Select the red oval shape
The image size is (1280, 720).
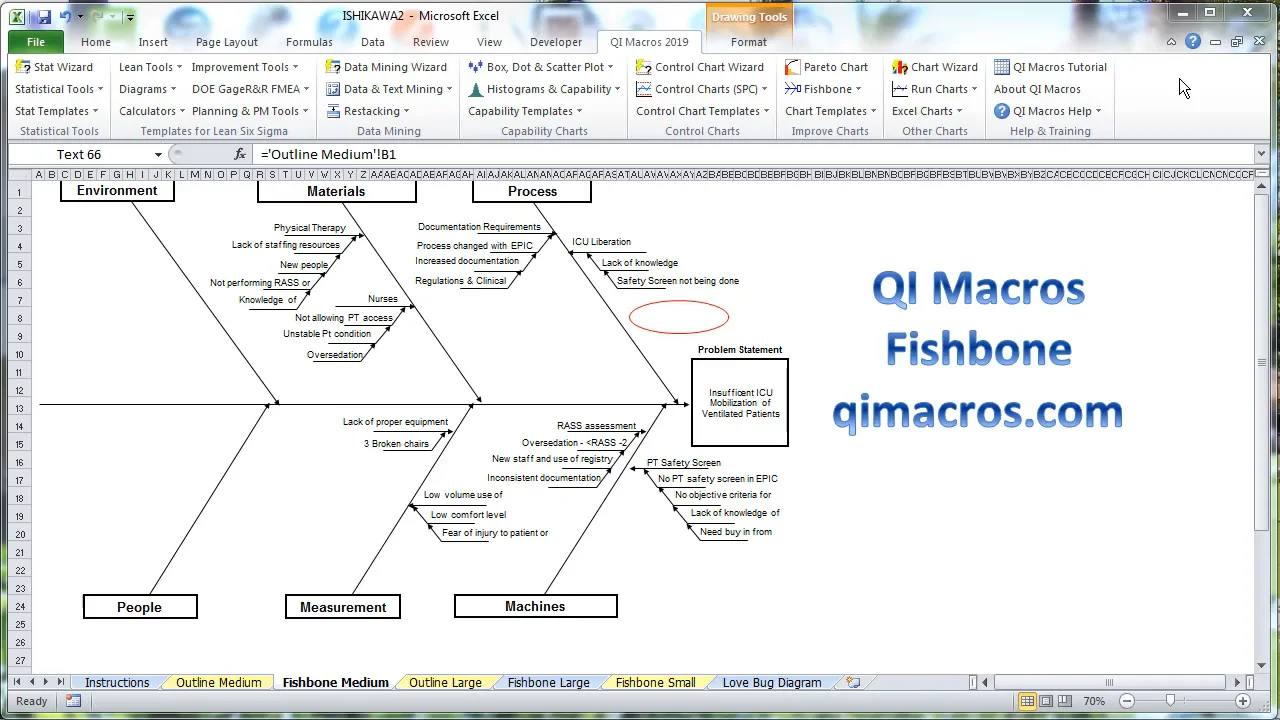pyautogui.click(x=679, y=317)
